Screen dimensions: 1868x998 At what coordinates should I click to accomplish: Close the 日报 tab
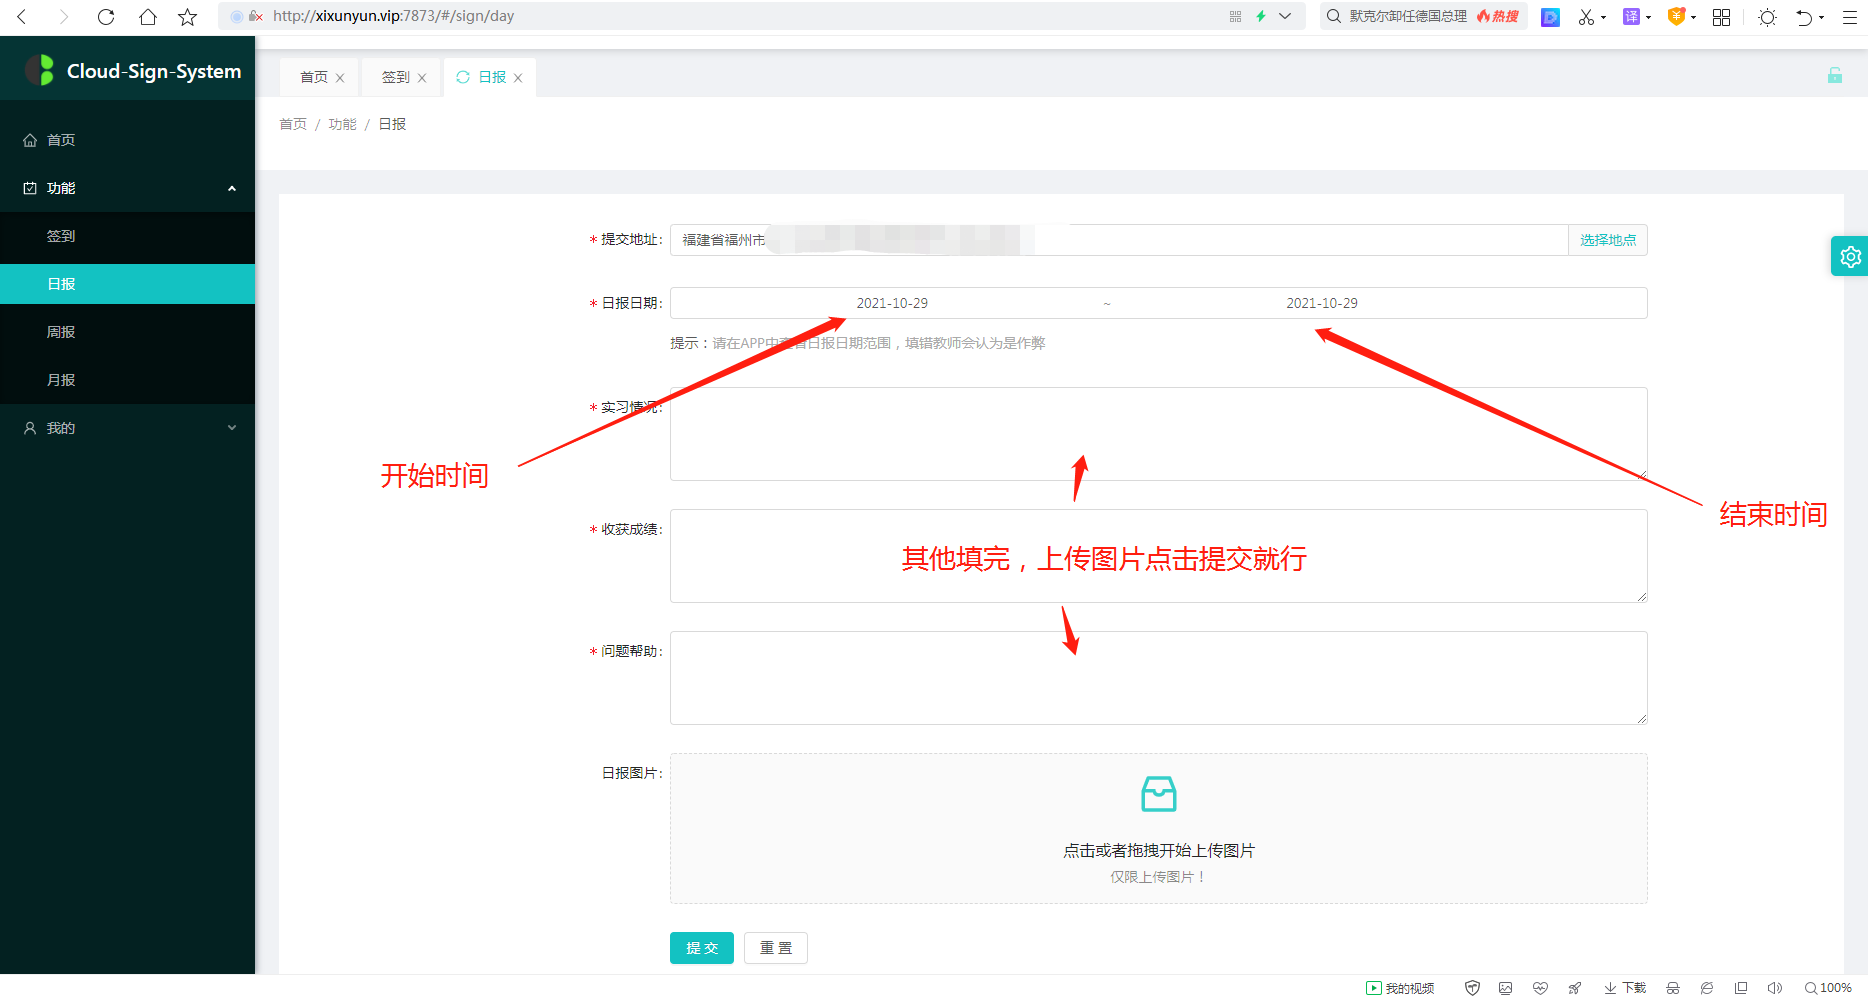[x=518, y=78]
